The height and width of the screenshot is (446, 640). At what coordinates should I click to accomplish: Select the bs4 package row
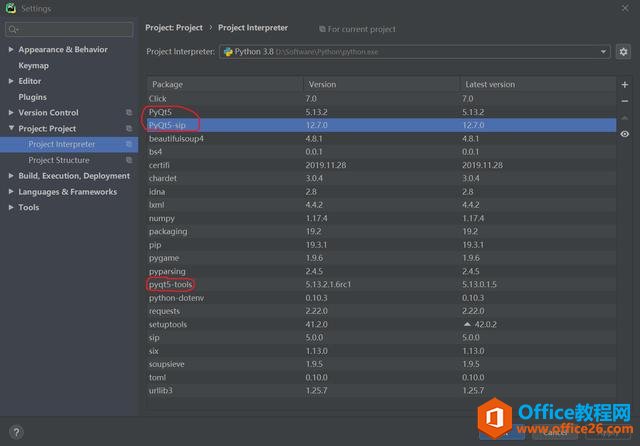382,152
